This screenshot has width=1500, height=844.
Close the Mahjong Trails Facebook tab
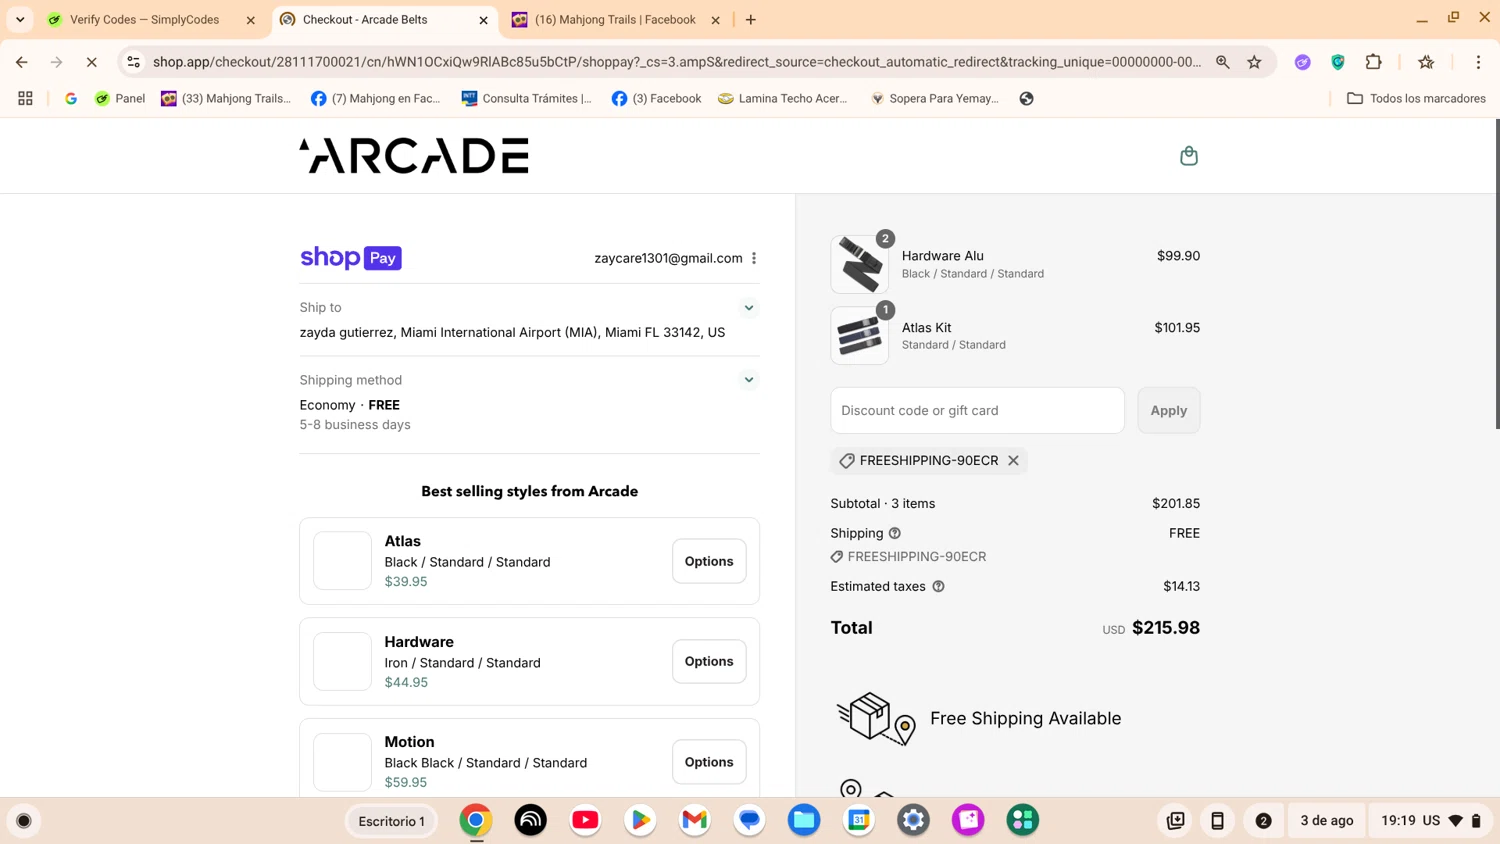pos(715,20)
